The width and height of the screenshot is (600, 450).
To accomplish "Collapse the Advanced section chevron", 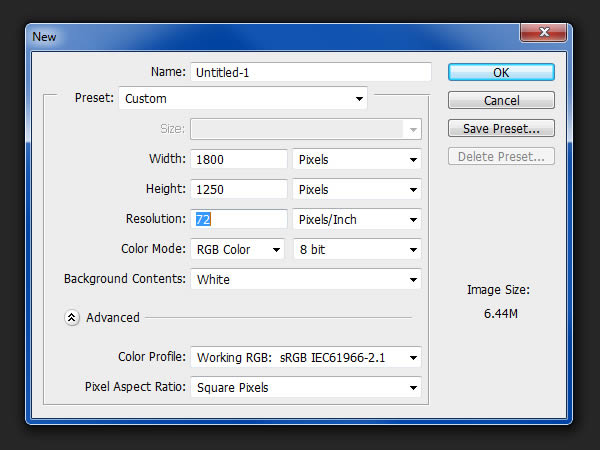I will 72,318.
